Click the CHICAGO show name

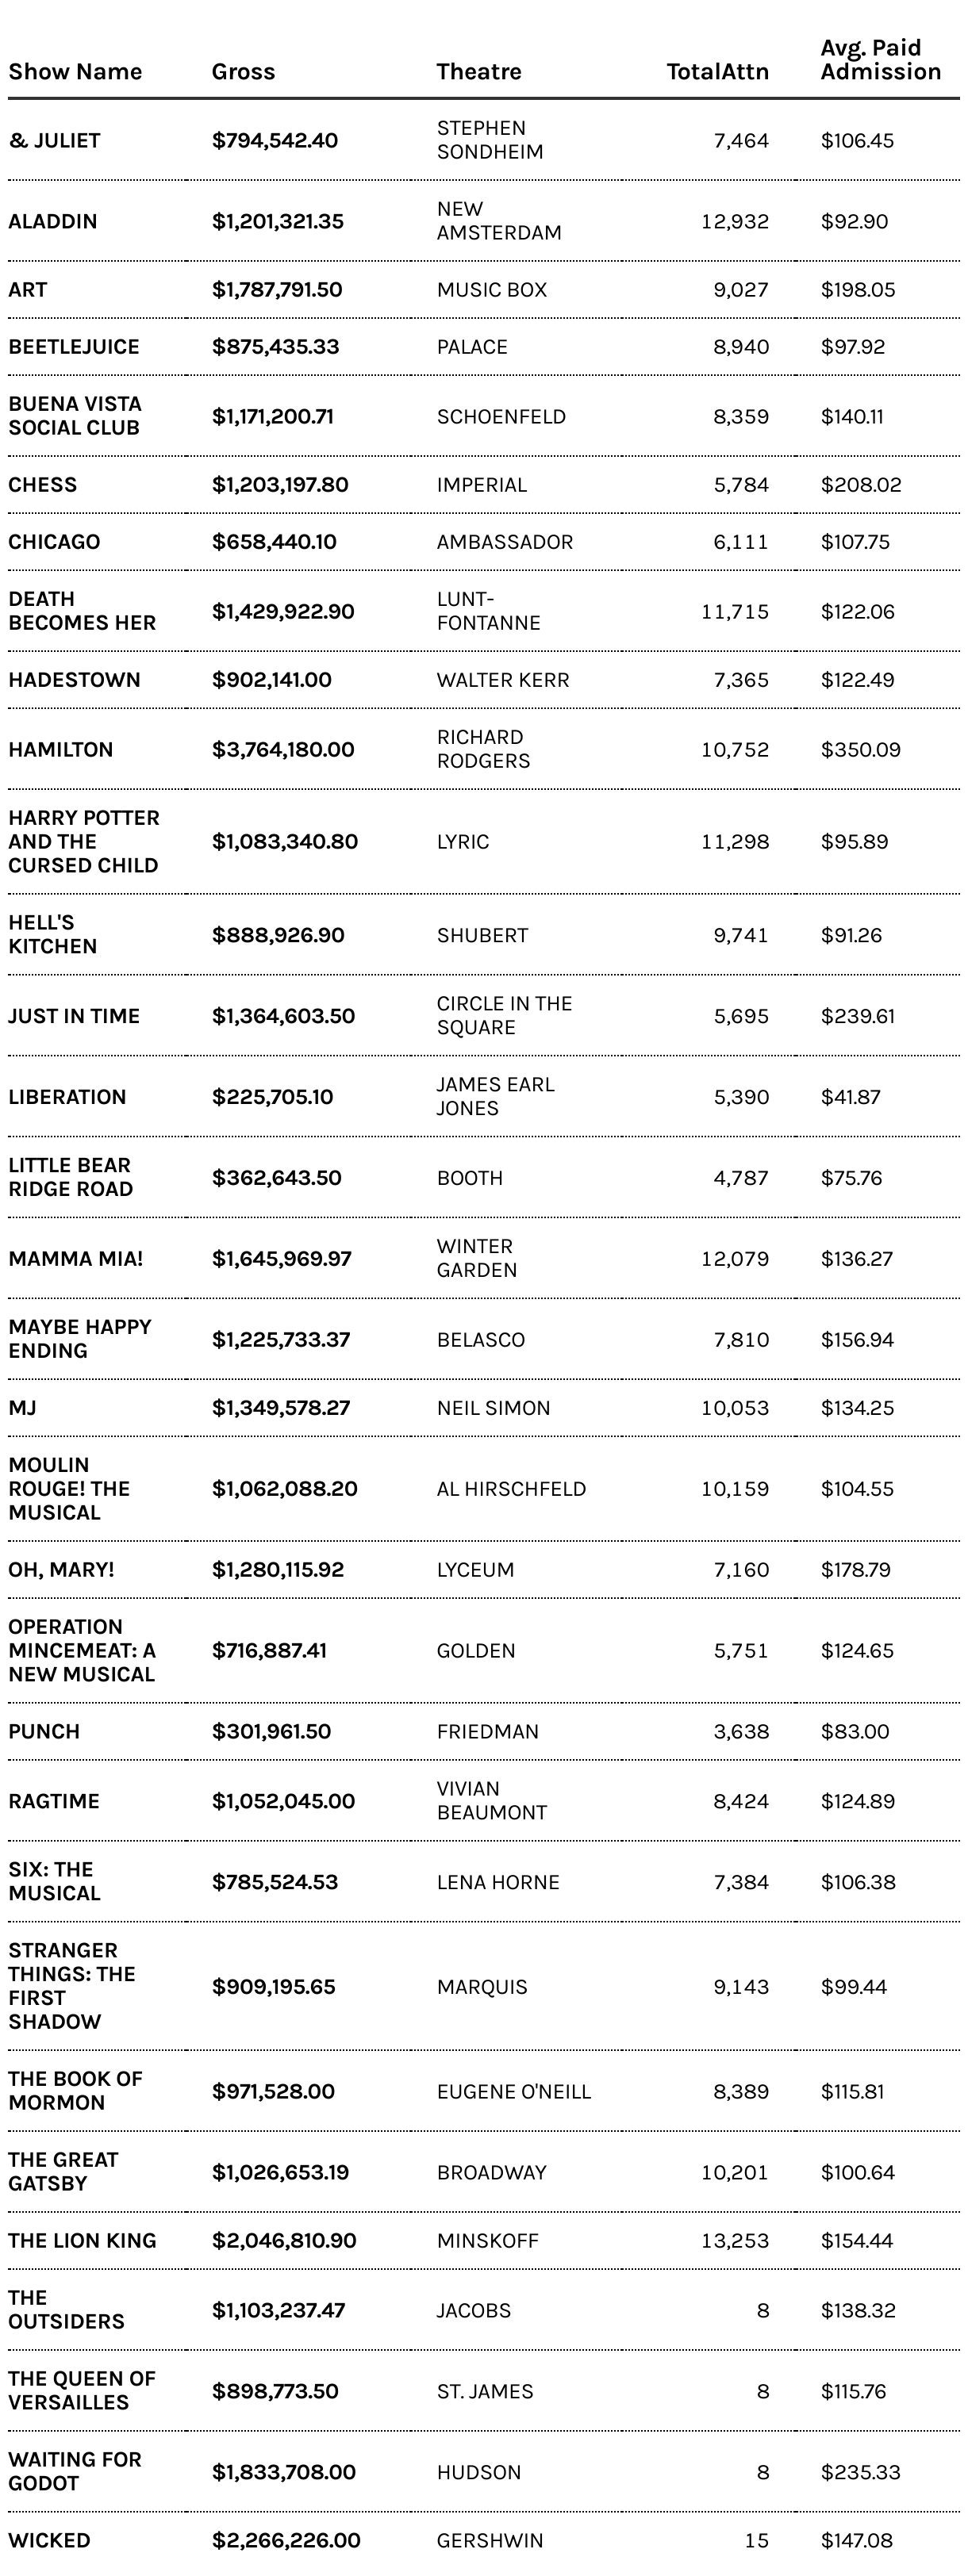point(54,542)
